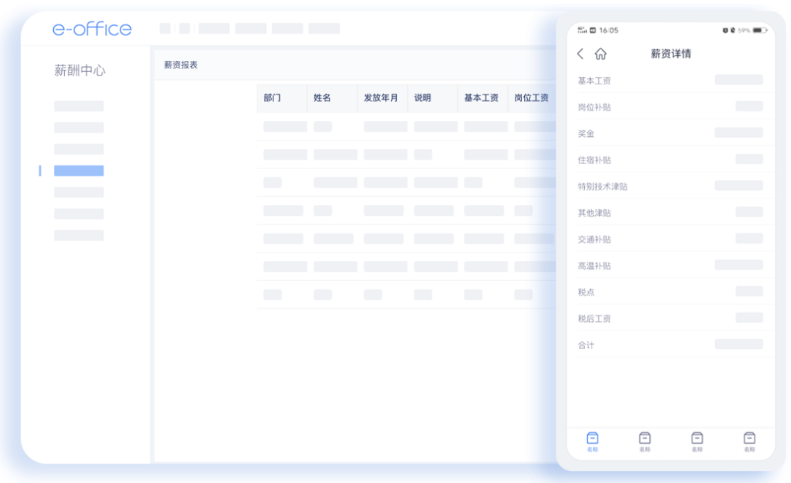Click the highlighted blue sidebar menu item
Screen dimensions: 791x483
pos(79,171)
